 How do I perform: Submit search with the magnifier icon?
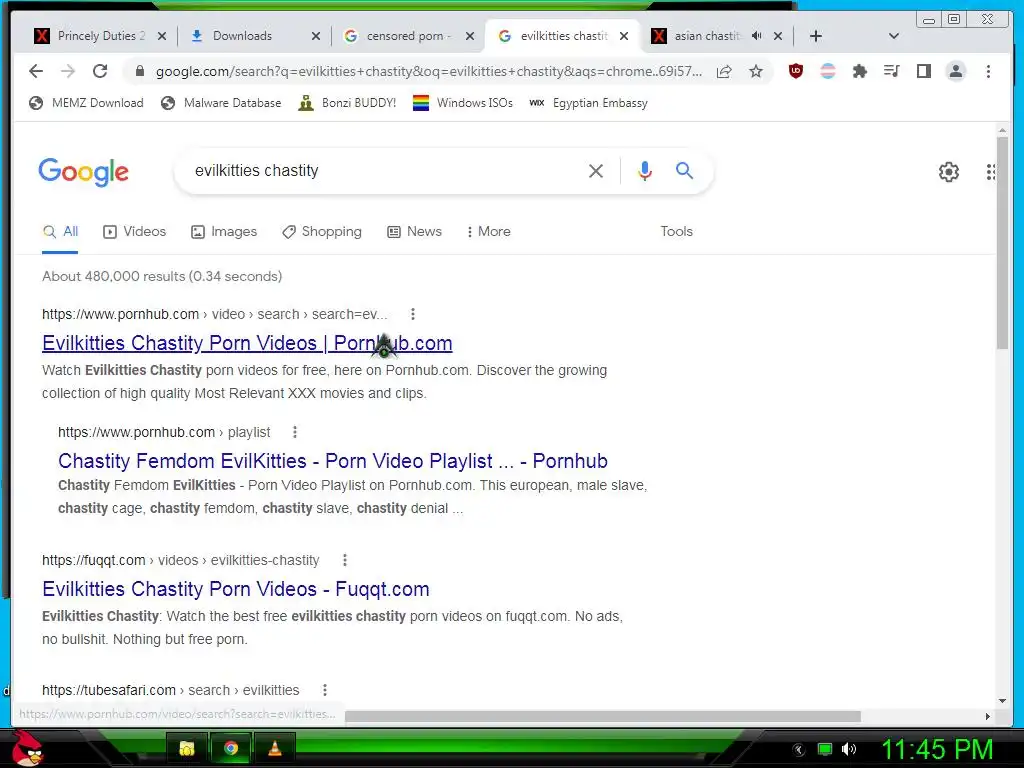coord(684,171)
